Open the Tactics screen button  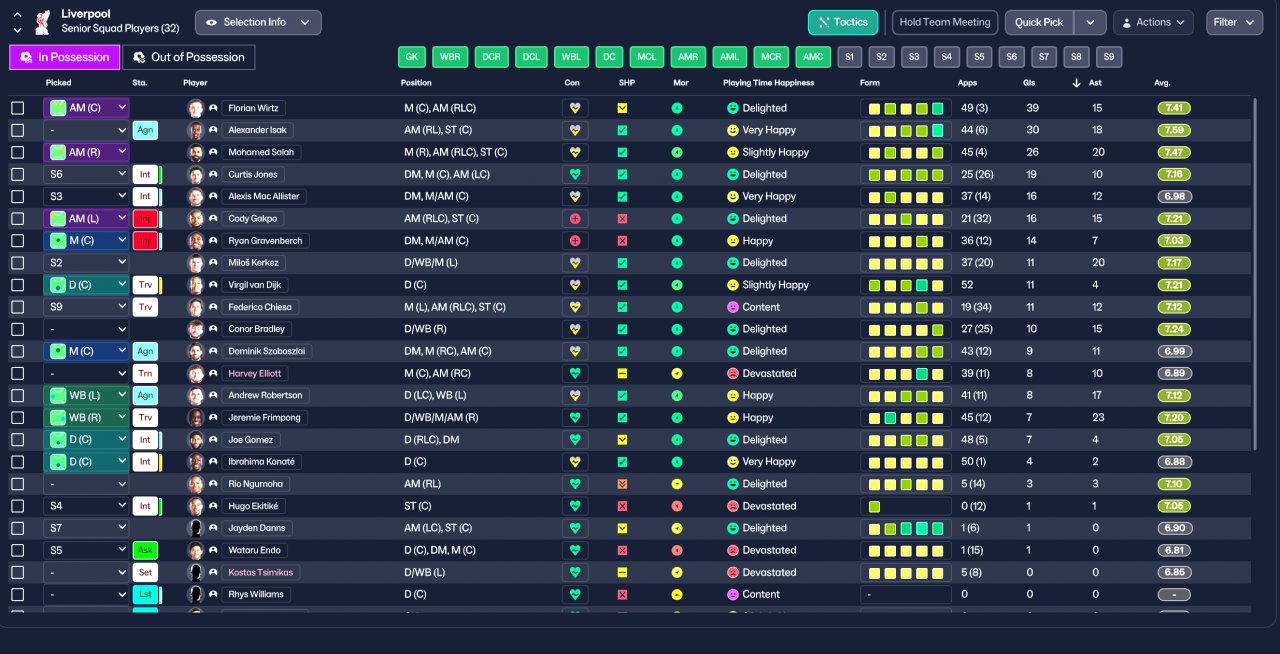(x=843, y=22)
